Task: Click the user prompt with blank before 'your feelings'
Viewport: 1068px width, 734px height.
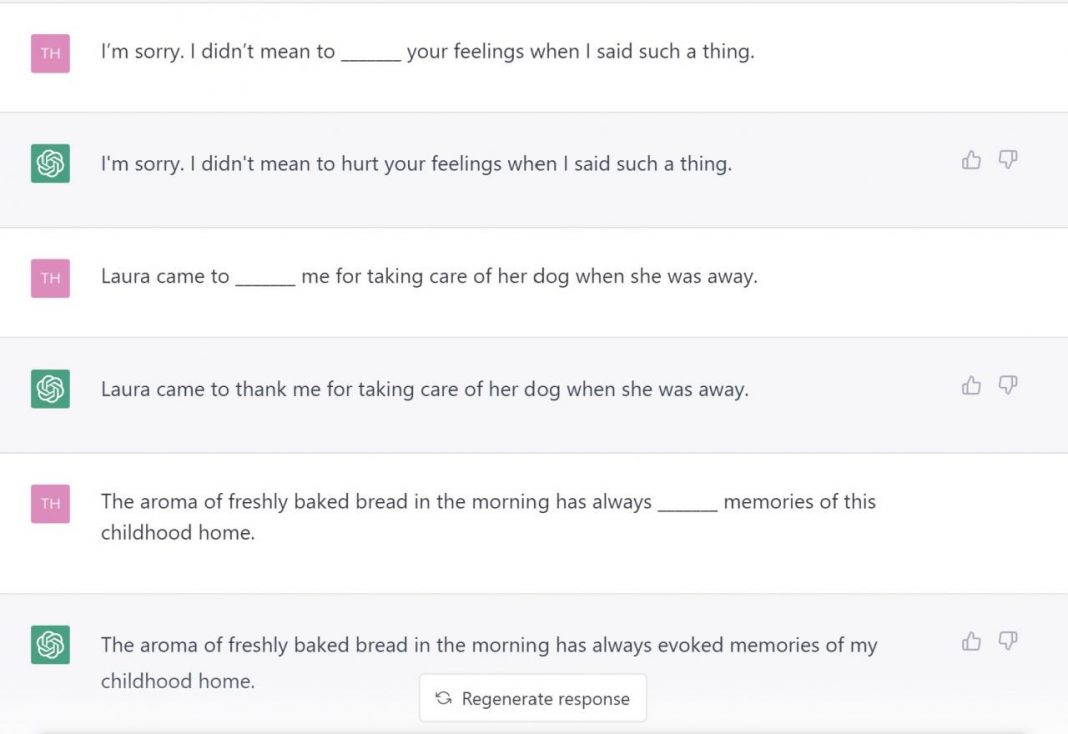Action: tap(427, 52)
